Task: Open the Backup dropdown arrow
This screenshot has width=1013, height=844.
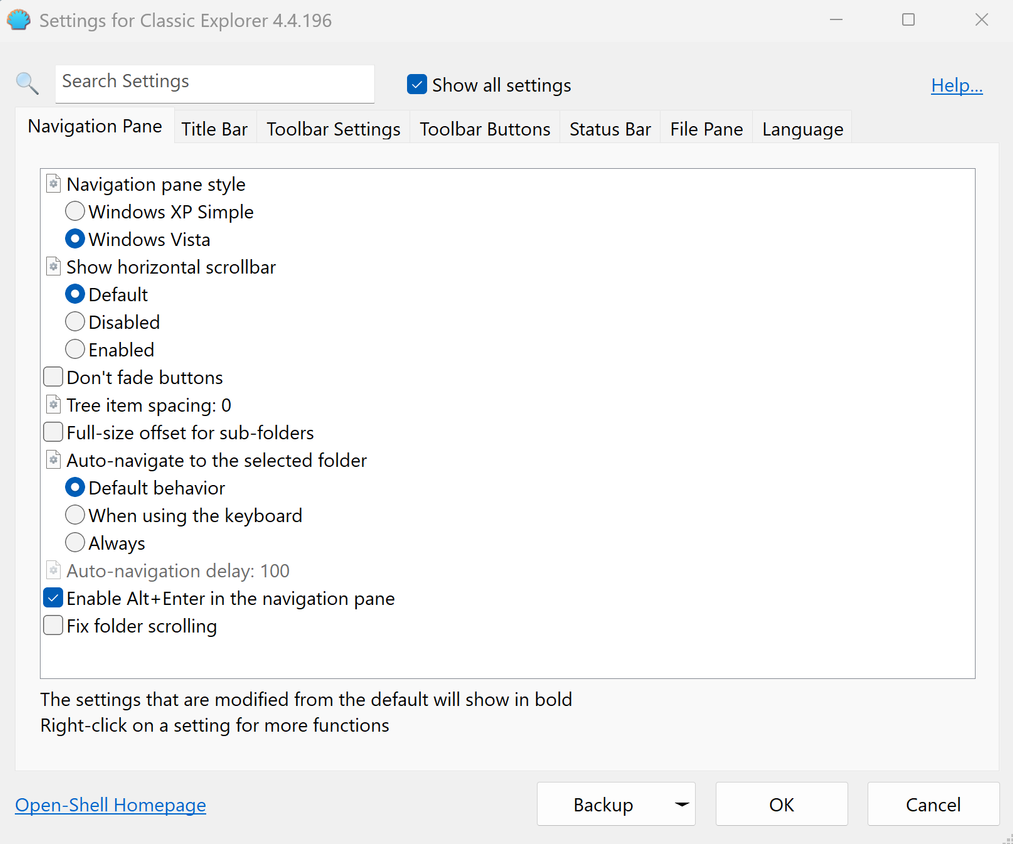Action: [682, 805]
